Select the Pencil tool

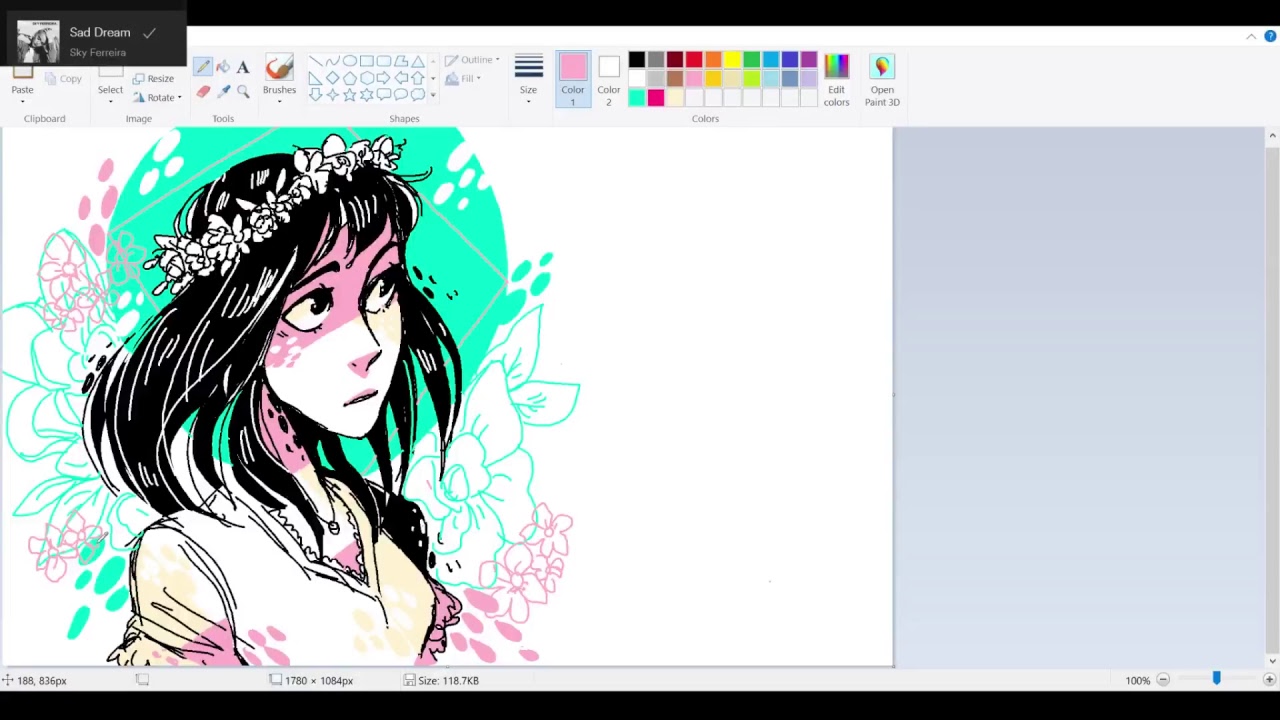pos(203,67)
